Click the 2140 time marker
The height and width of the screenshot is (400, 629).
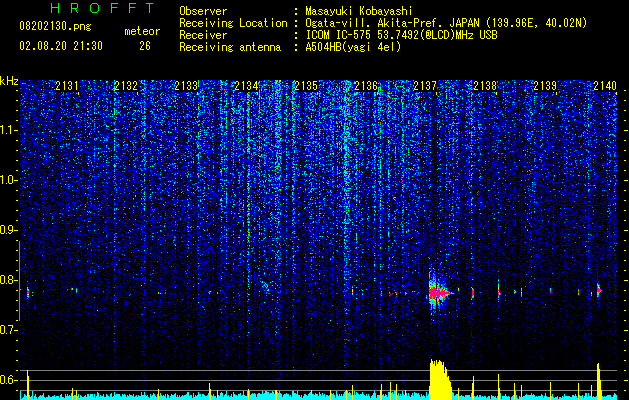click(x=605, y=86)
